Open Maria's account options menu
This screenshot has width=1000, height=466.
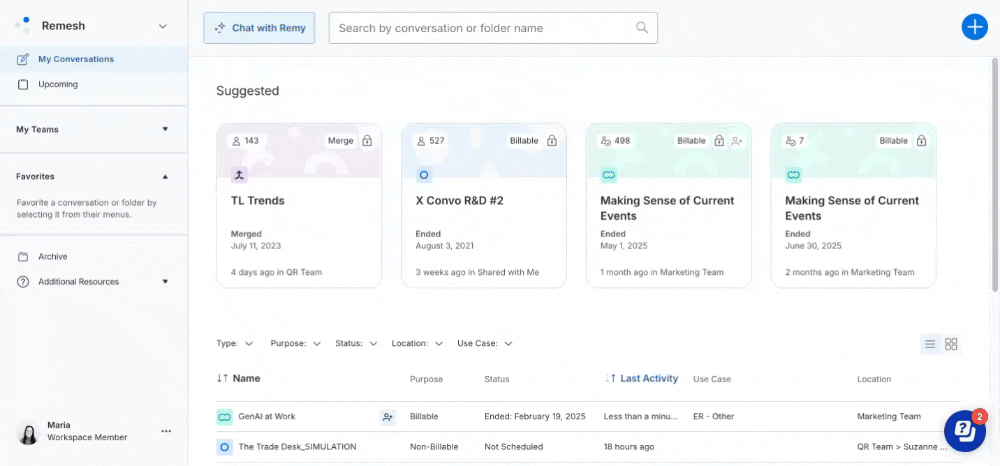[166, 431]
